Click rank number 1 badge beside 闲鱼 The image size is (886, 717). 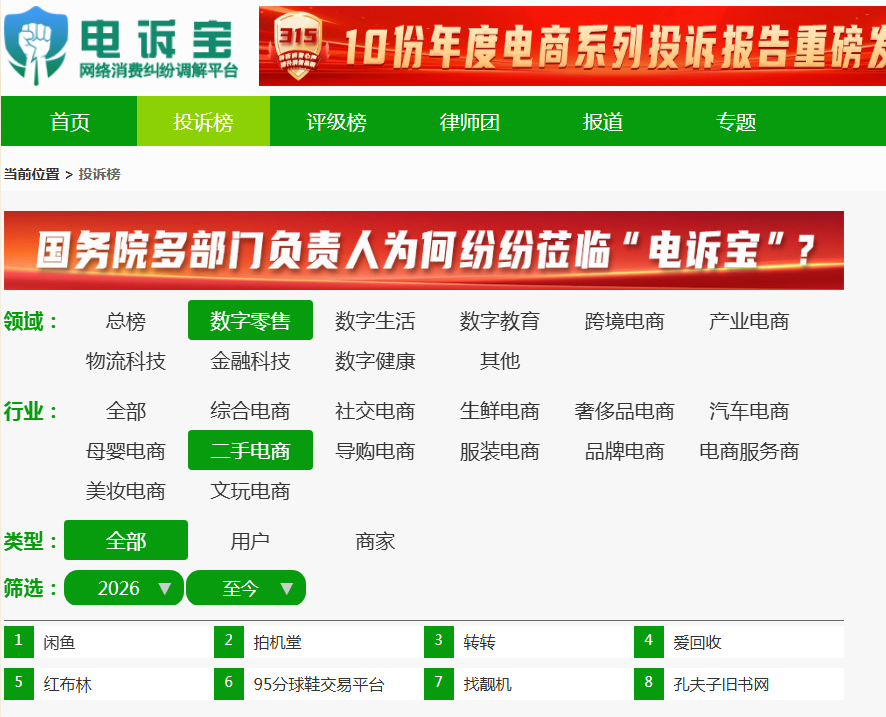coord(19,641)
